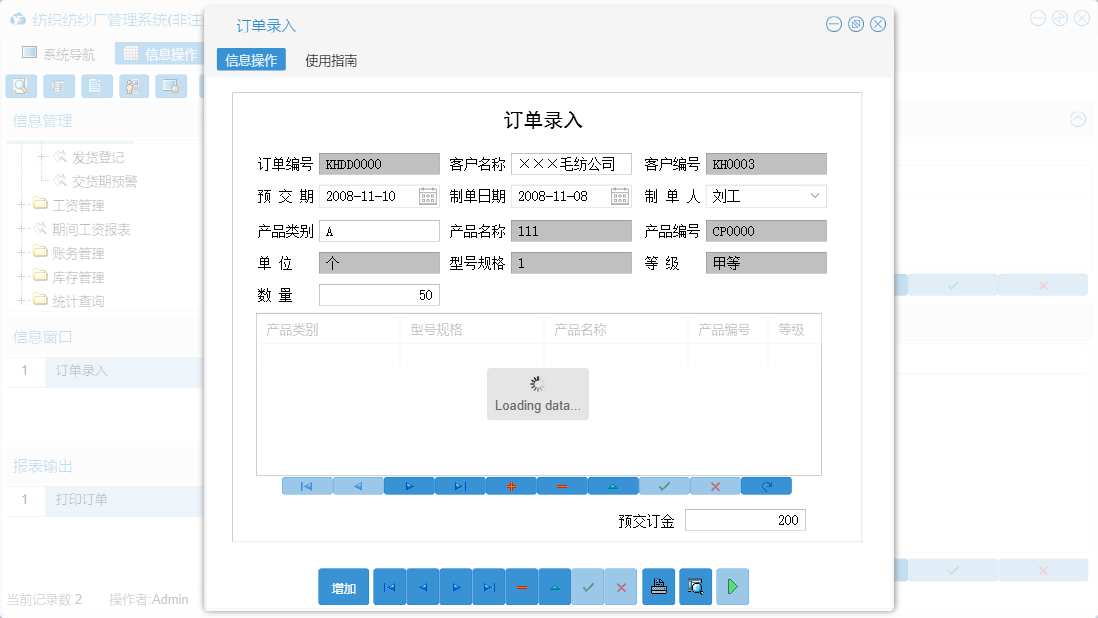
Task: Jump to first record using grid navigator
Action: [x=307, y=485]
